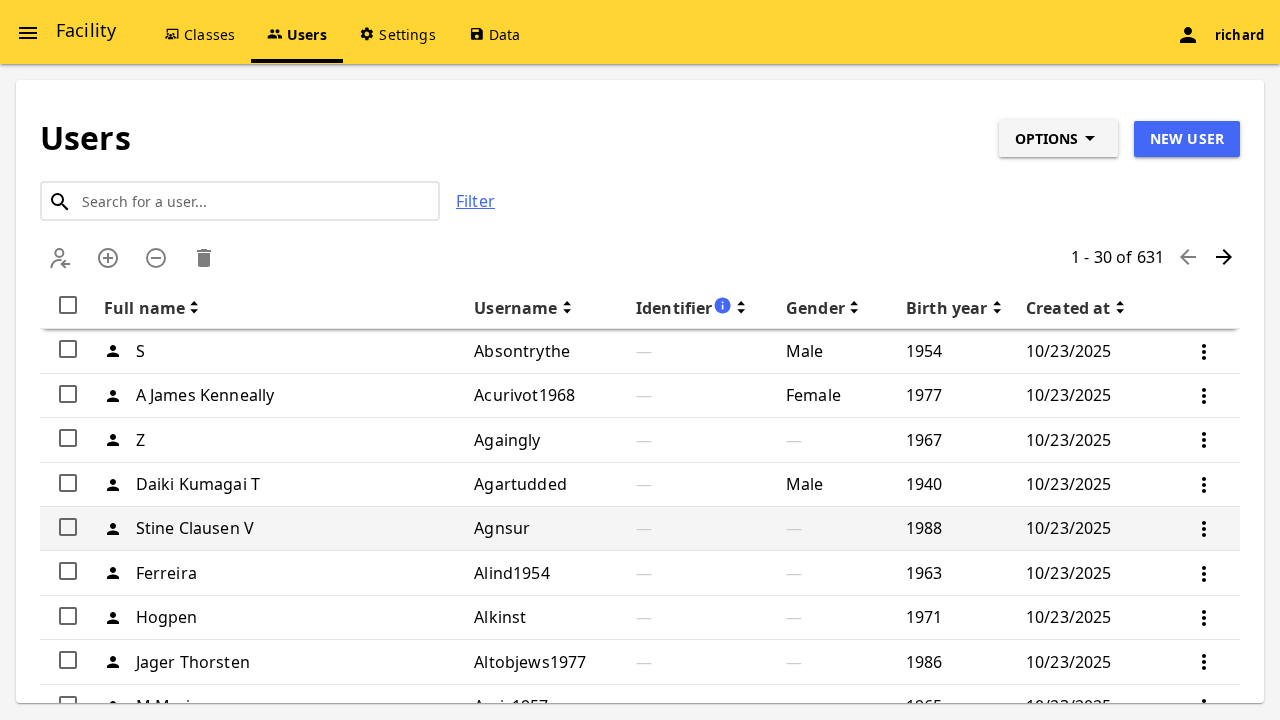
Task: Go to next page of users
Action: [x=1224, y=257]
